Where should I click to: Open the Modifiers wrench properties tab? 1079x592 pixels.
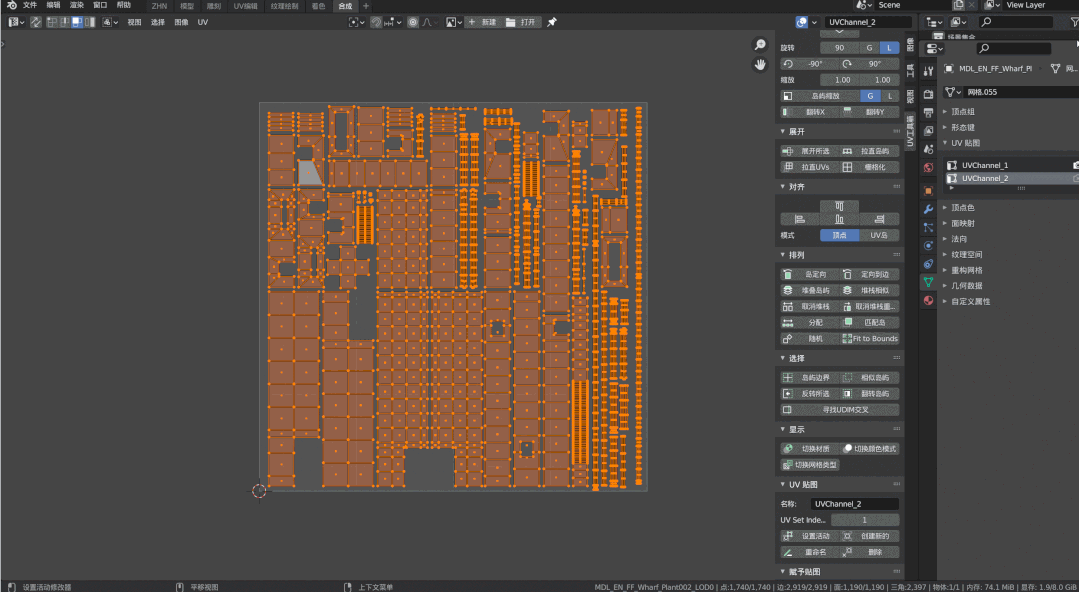click(x=928, y=208)
